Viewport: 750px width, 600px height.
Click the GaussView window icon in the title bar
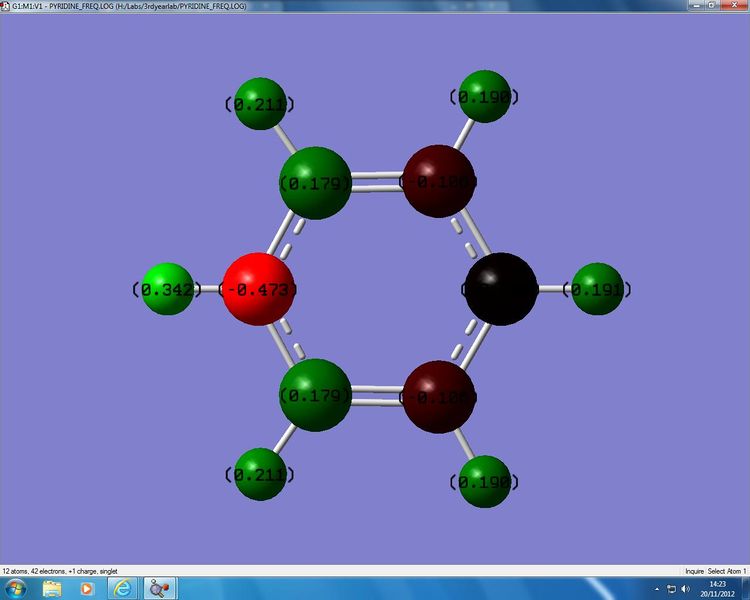tap(5, 6)
